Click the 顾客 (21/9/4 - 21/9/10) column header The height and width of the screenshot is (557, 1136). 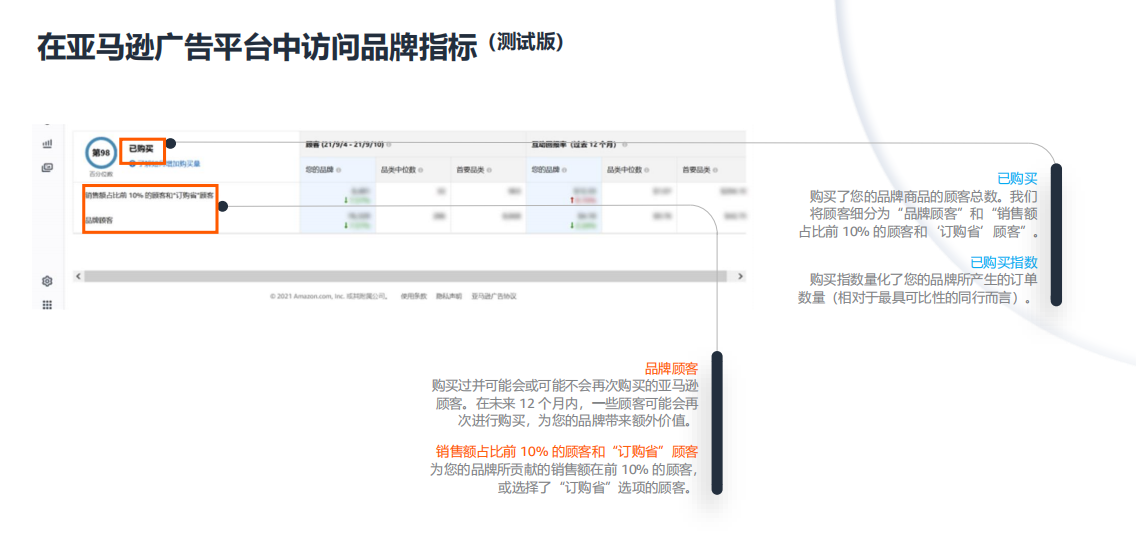coord(345,144)
